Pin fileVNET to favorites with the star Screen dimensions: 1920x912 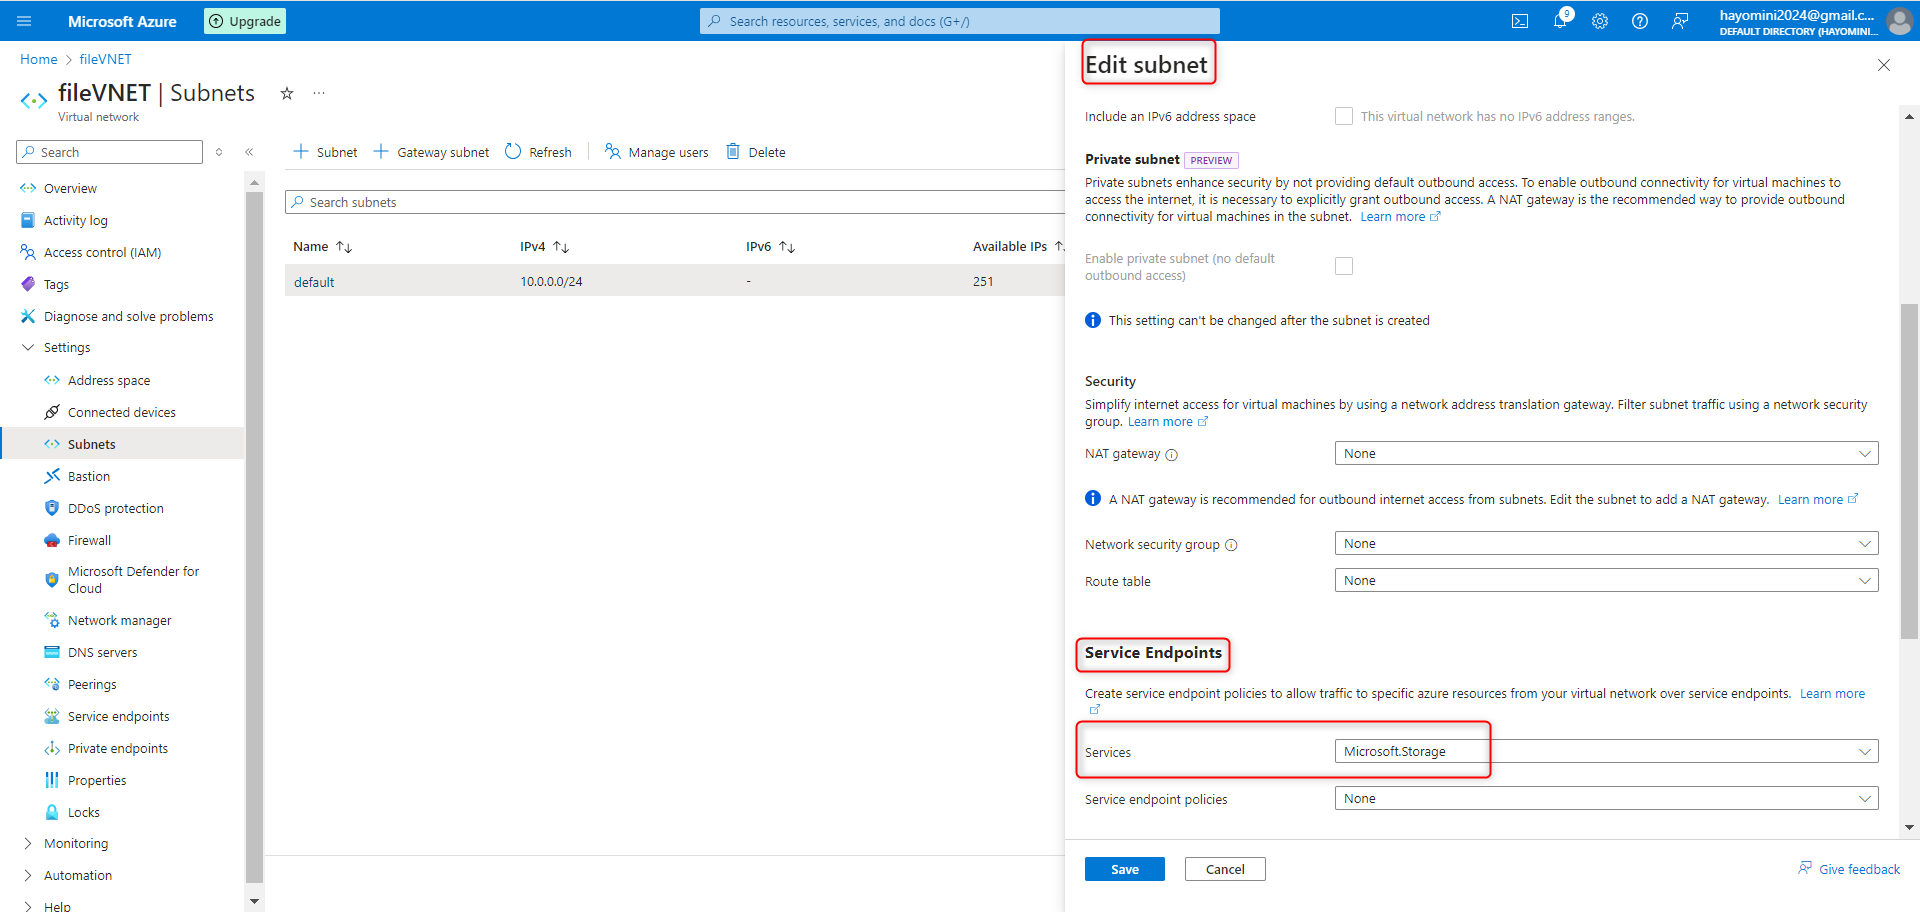coord(287,93)
